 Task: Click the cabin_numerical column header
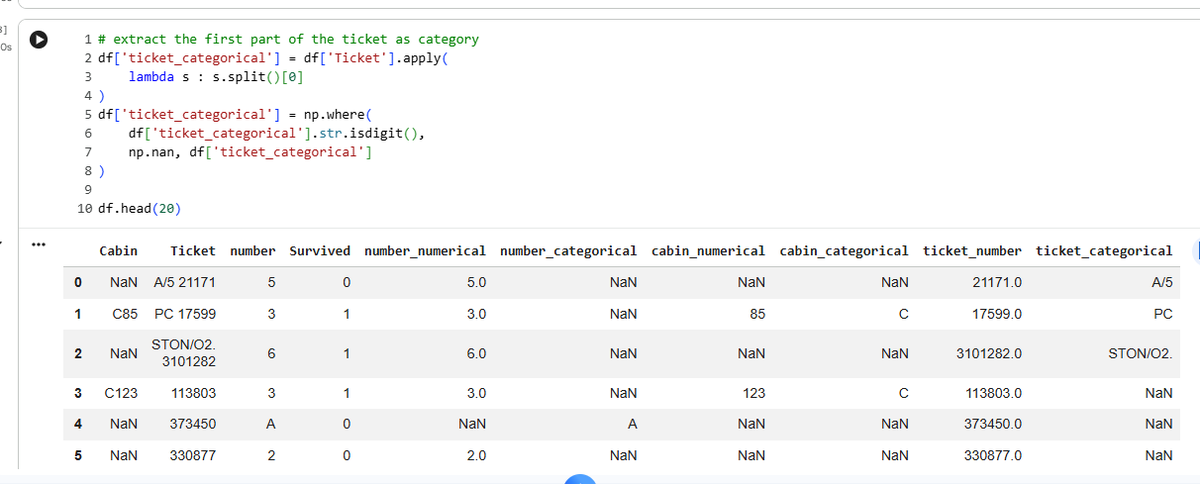(708, 250)
